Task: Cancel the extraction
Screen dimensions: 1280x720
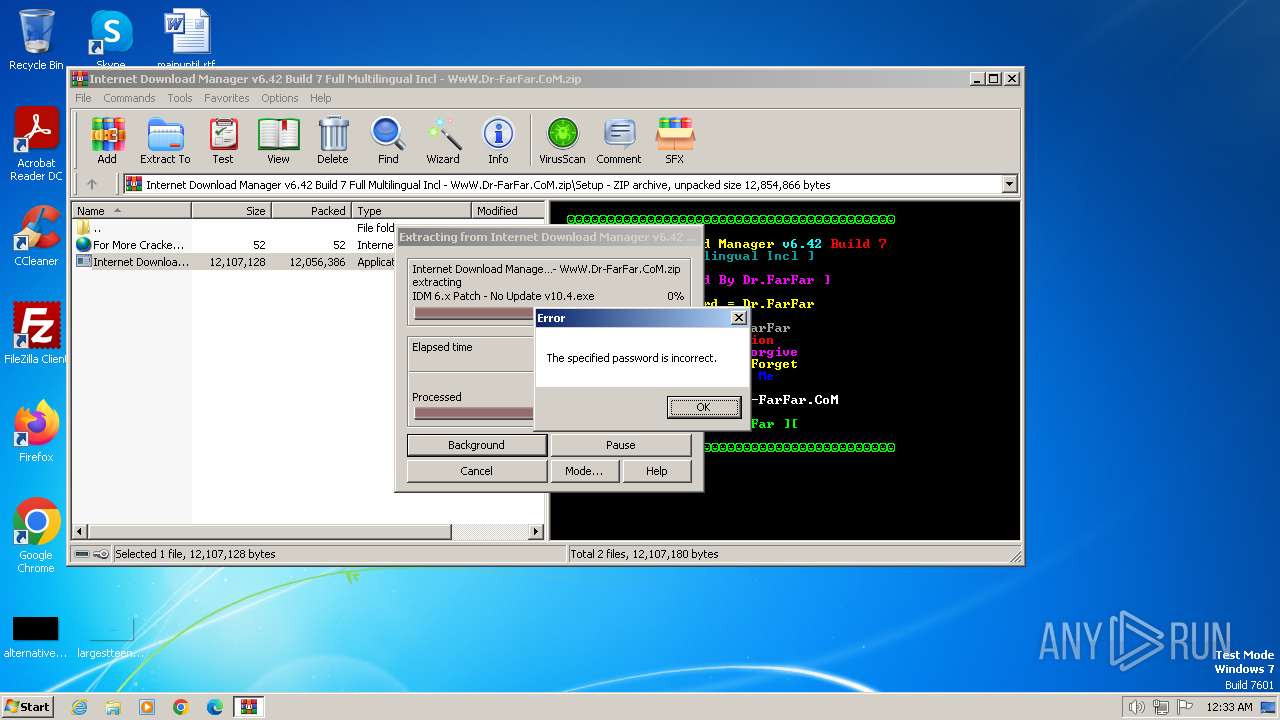Action: [x=476, y=471]
